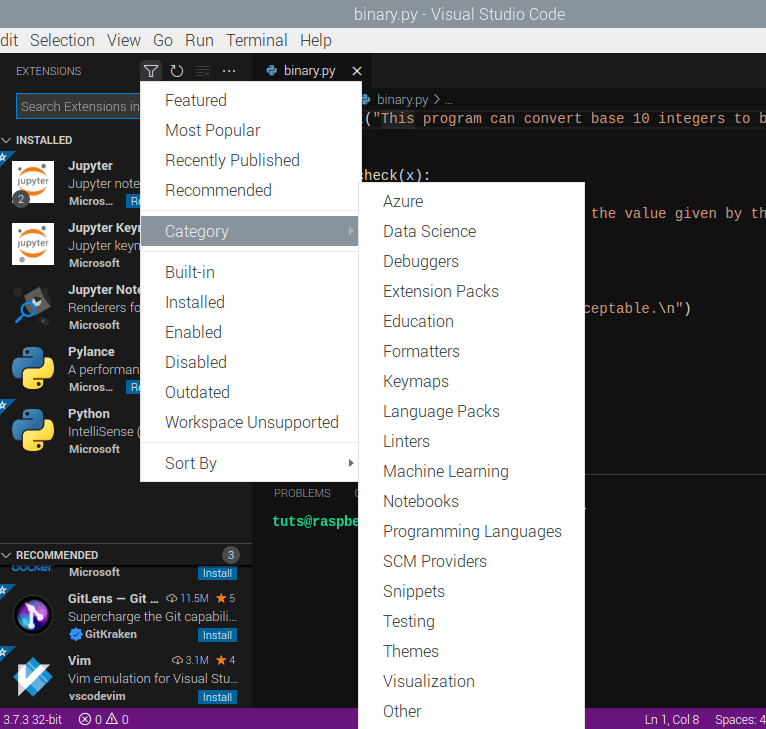Select the Formatters category
The width and height of the screenshot is (766, 729).
click(471, 351)
